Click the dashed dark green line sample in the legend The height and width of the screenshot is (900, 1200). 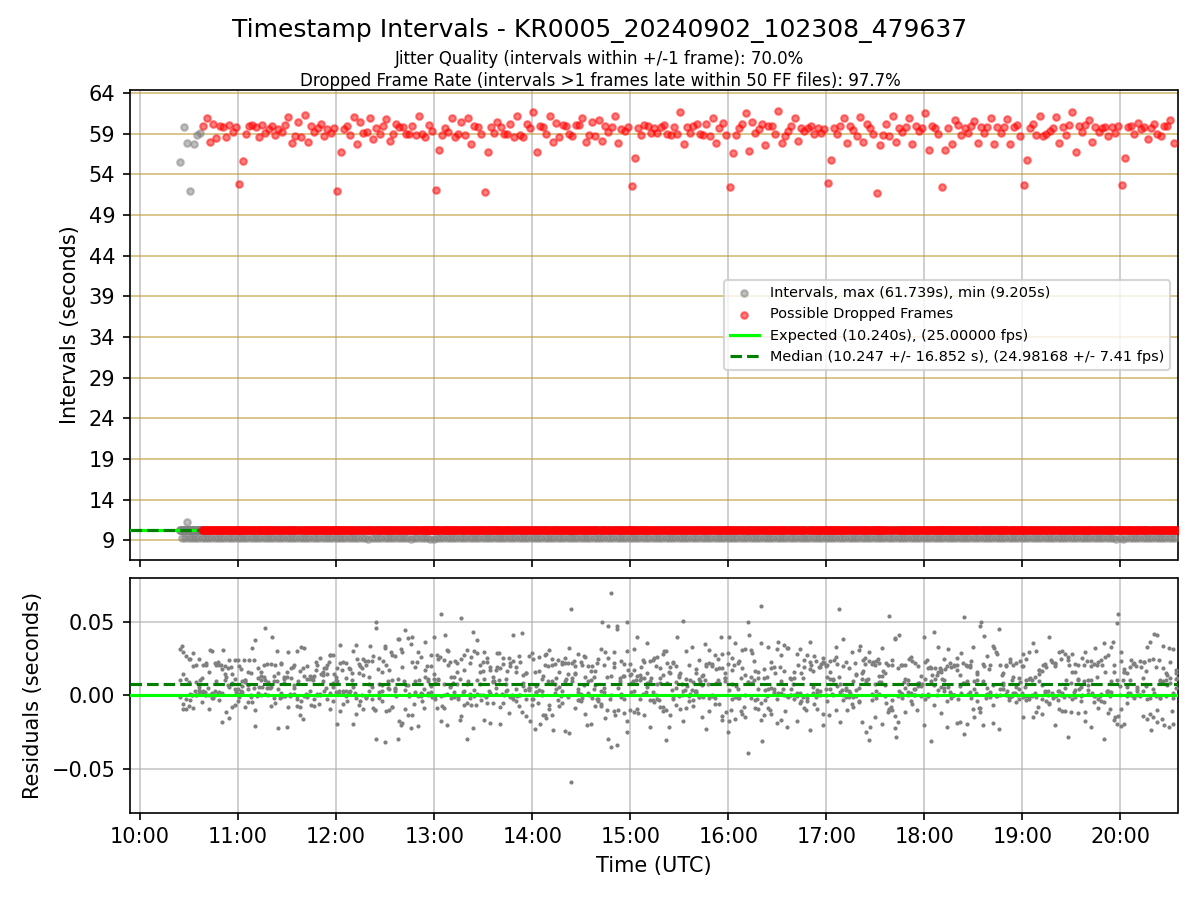pos(743,356)
